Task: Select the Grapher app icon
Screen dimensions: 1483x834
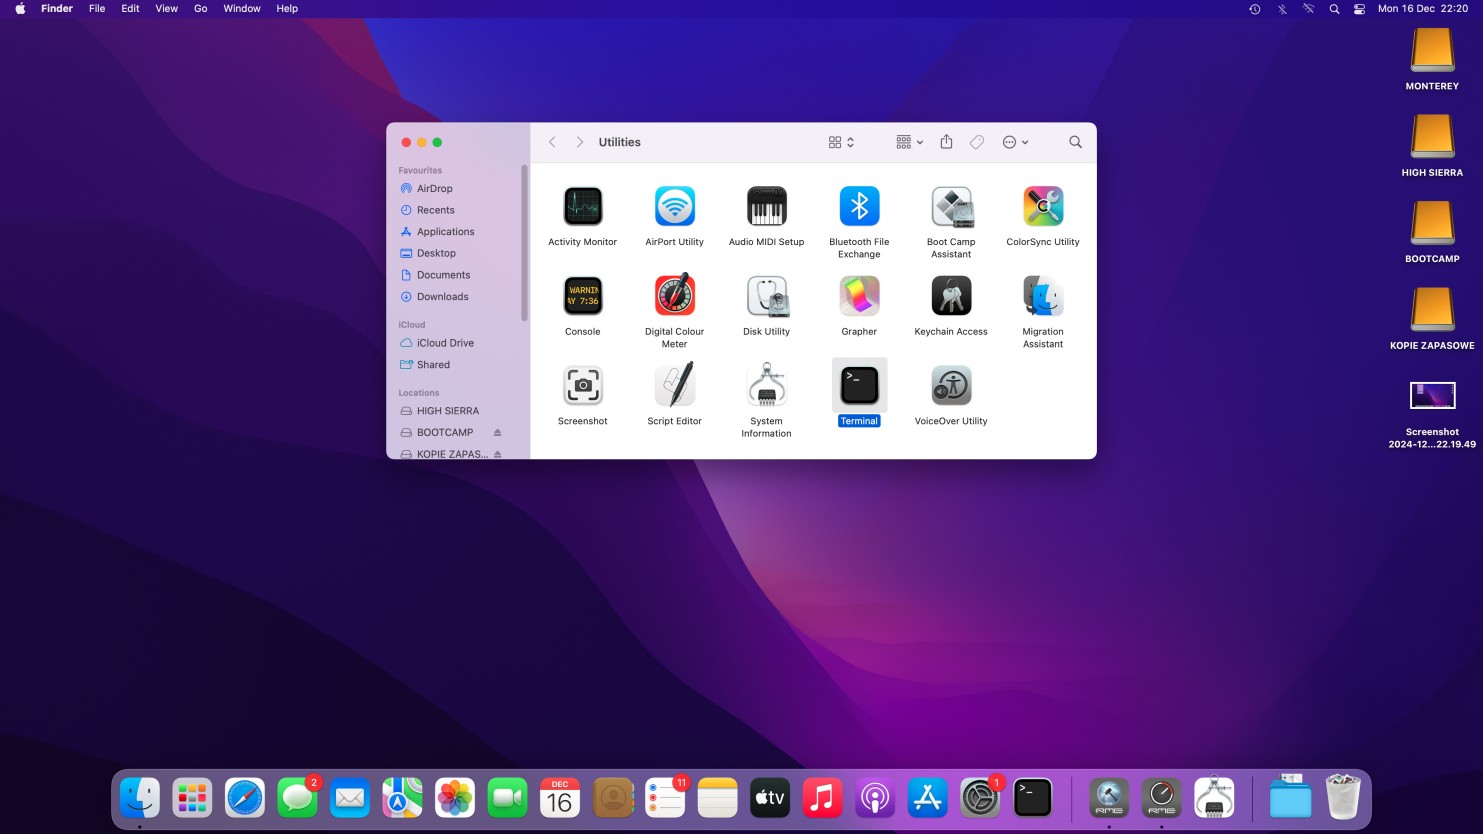Action: tap(859, 296)
